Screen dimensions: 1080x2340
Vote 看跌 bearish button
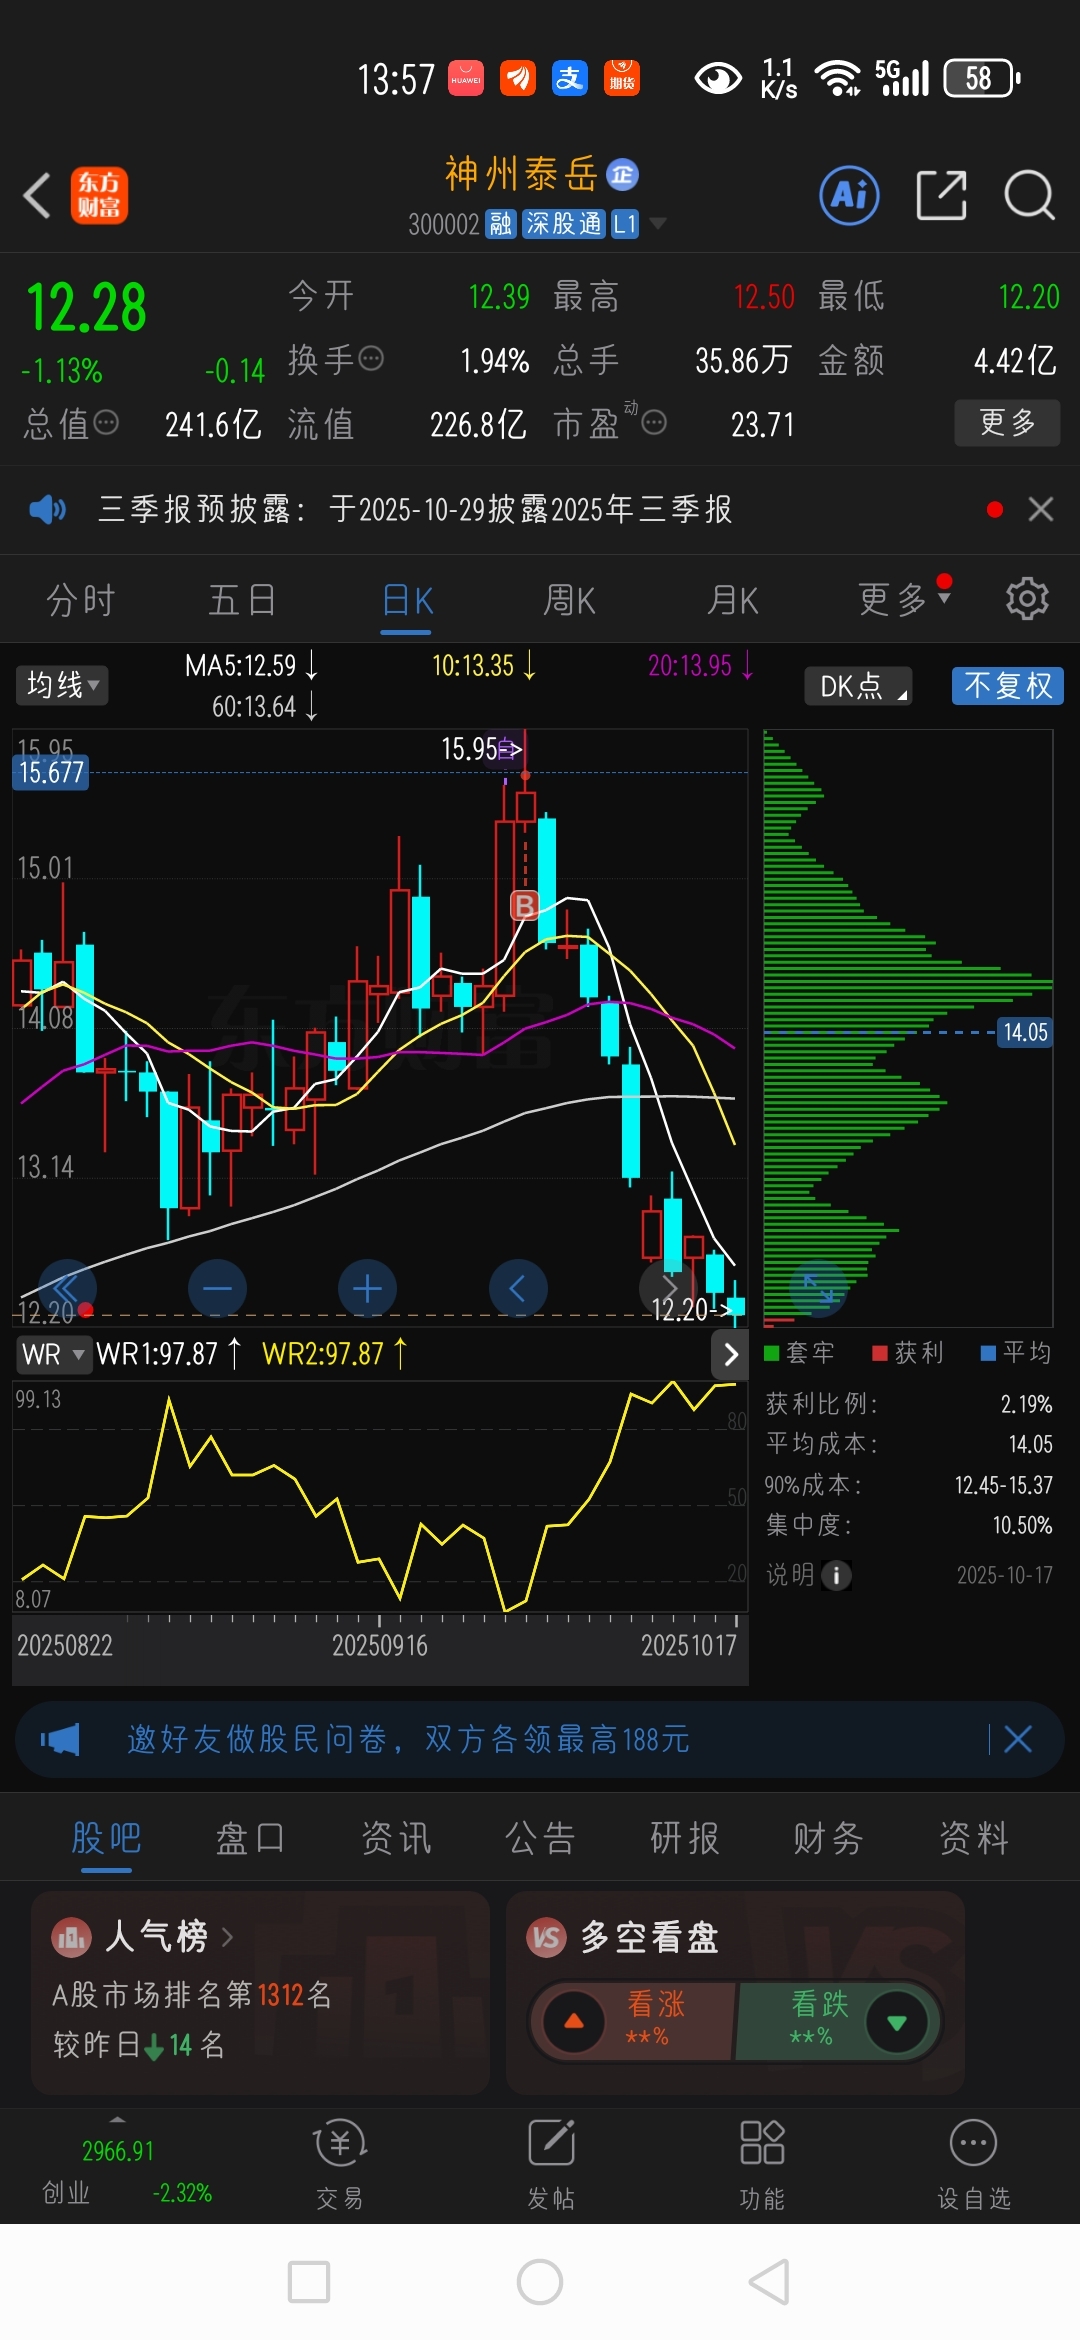coord(838,2021)
